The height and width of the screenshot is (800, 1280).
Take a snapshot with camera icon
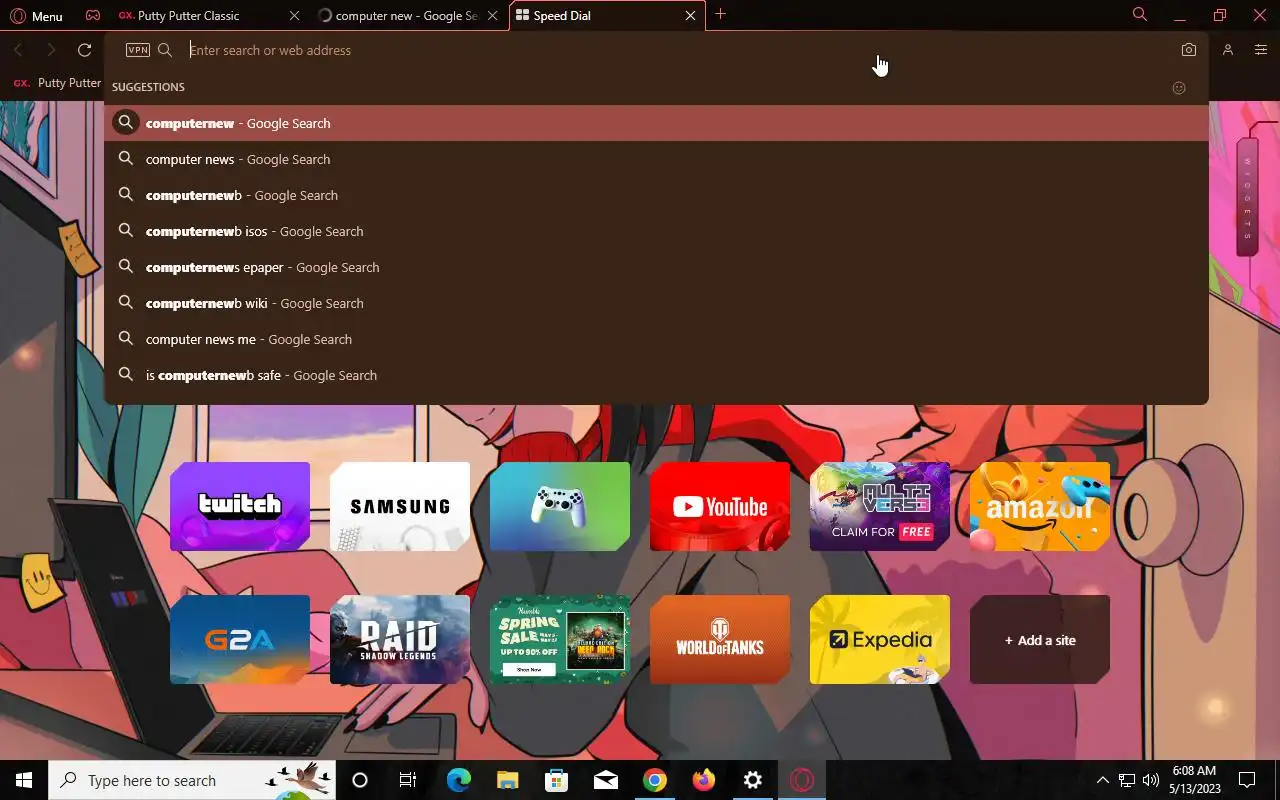pos(1188,50)
